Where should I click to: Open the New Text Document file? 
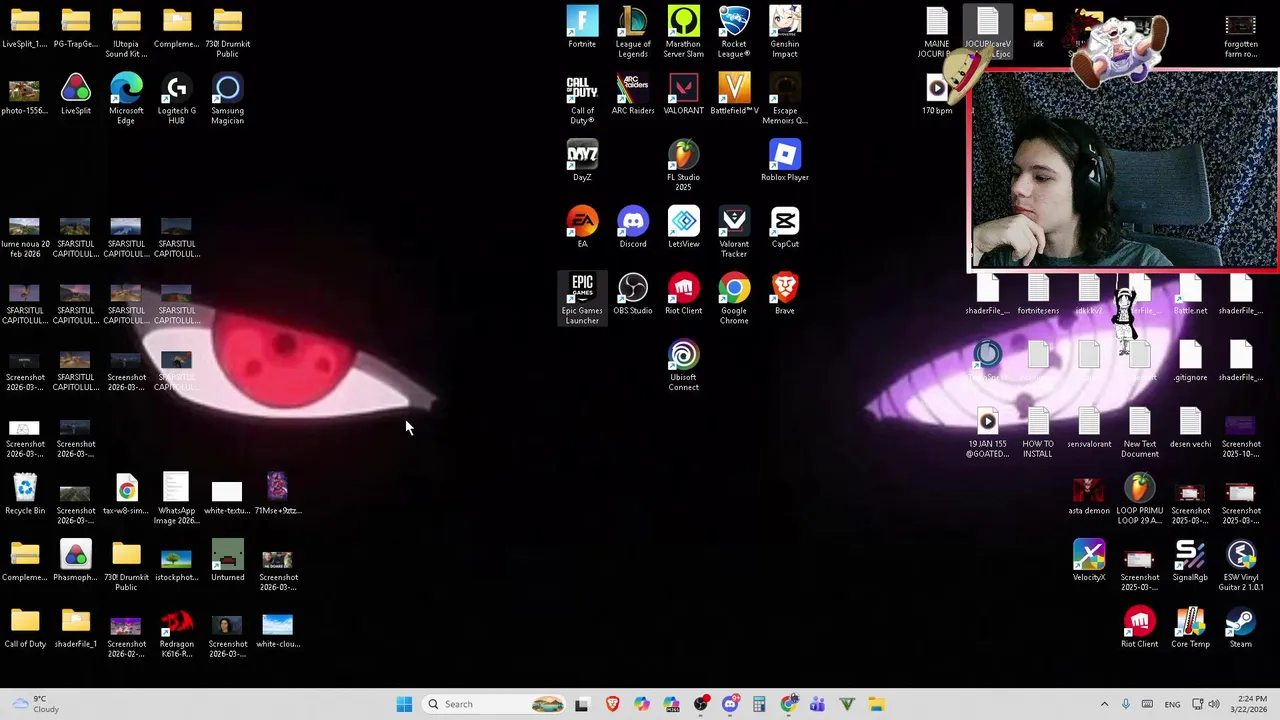point(1140,432)
